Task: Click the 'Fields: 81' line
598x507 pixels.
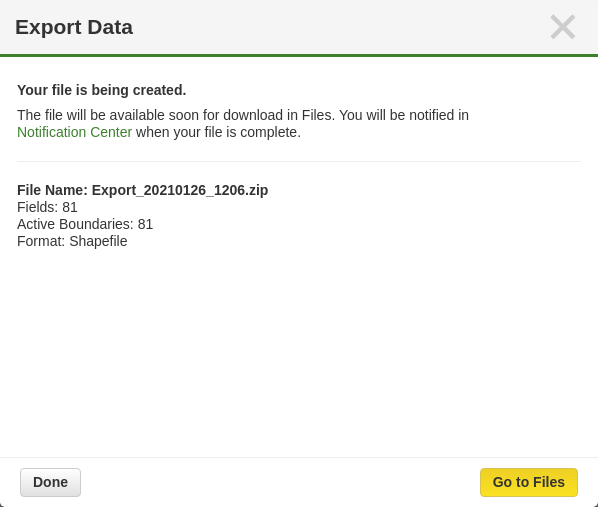Action: (x=47, y=207)
